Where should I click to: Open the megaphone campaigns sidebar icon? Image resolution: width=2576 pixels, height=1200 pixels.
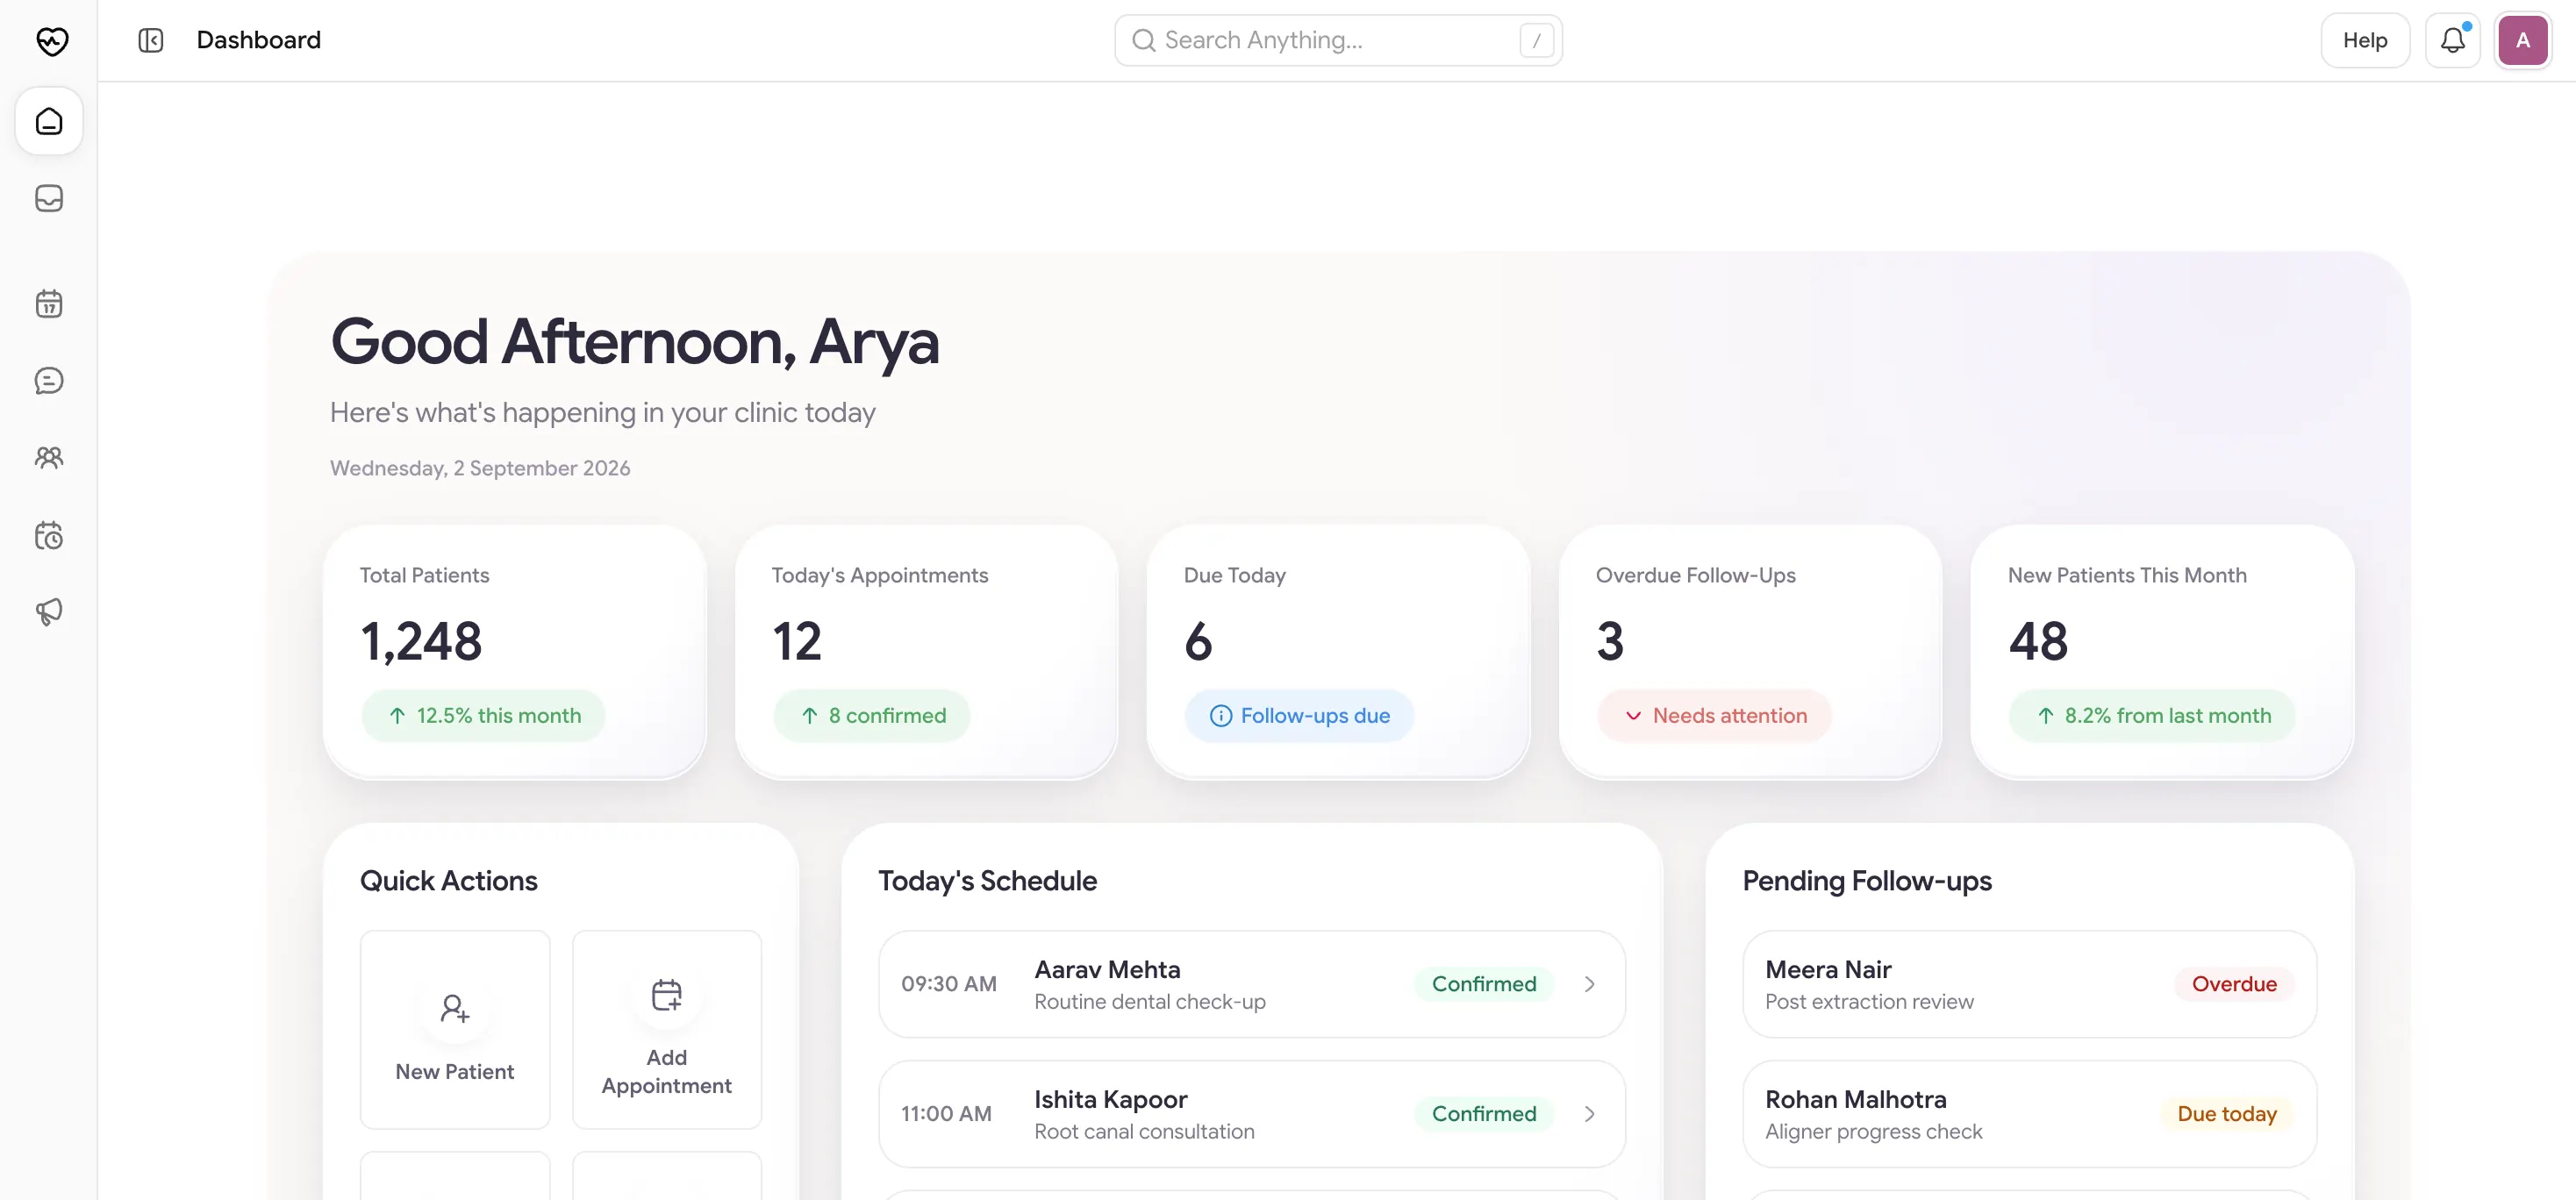(x=49, y=612)
